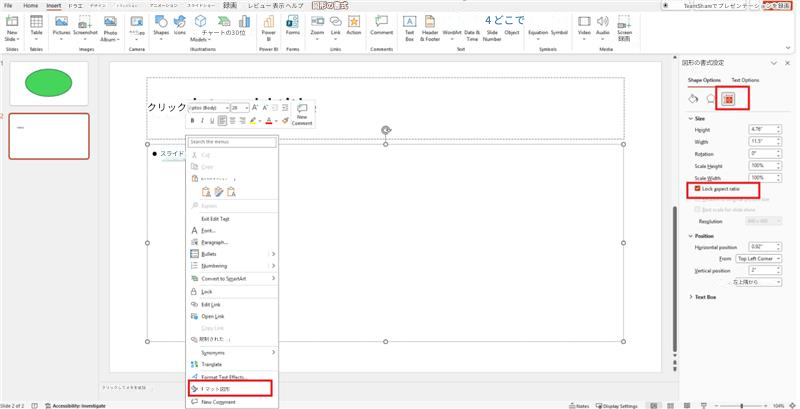Click the Screenshot icon in Images group
This screenshot has width=800, height=409.
[x=85, y=22]
